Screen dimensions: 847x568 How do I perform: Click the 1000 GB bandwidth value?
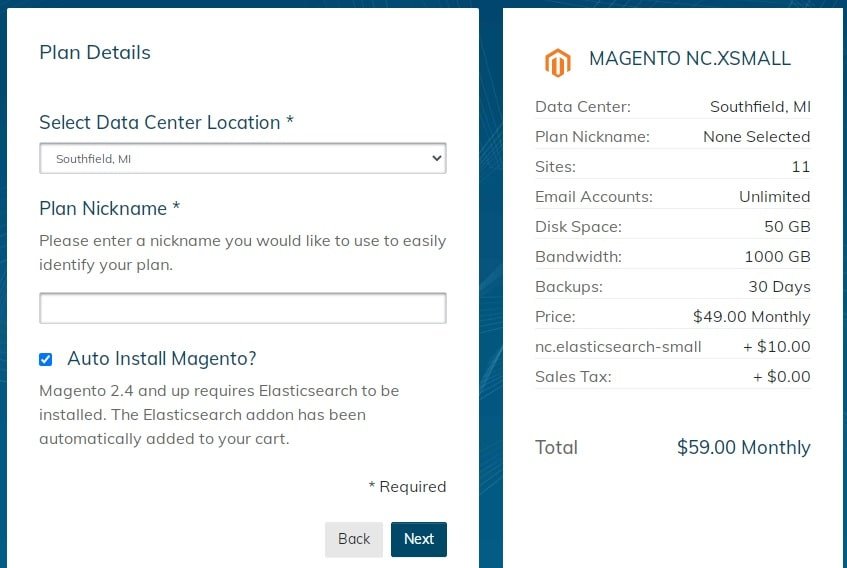(777, 256)
